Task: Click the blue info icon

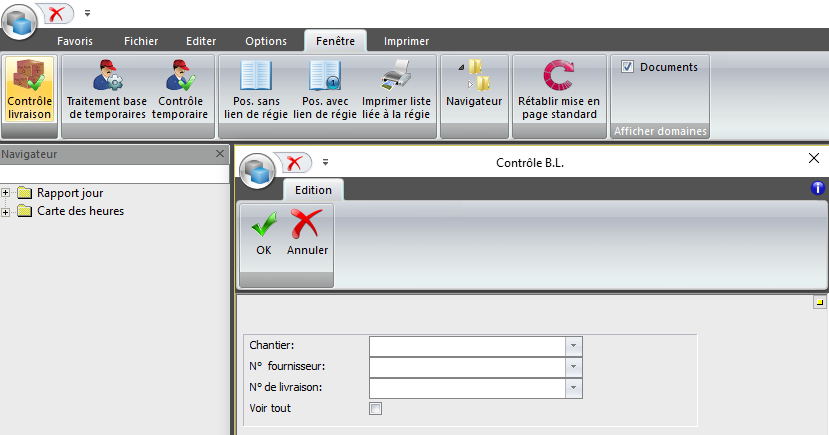Action: point(817,188)
